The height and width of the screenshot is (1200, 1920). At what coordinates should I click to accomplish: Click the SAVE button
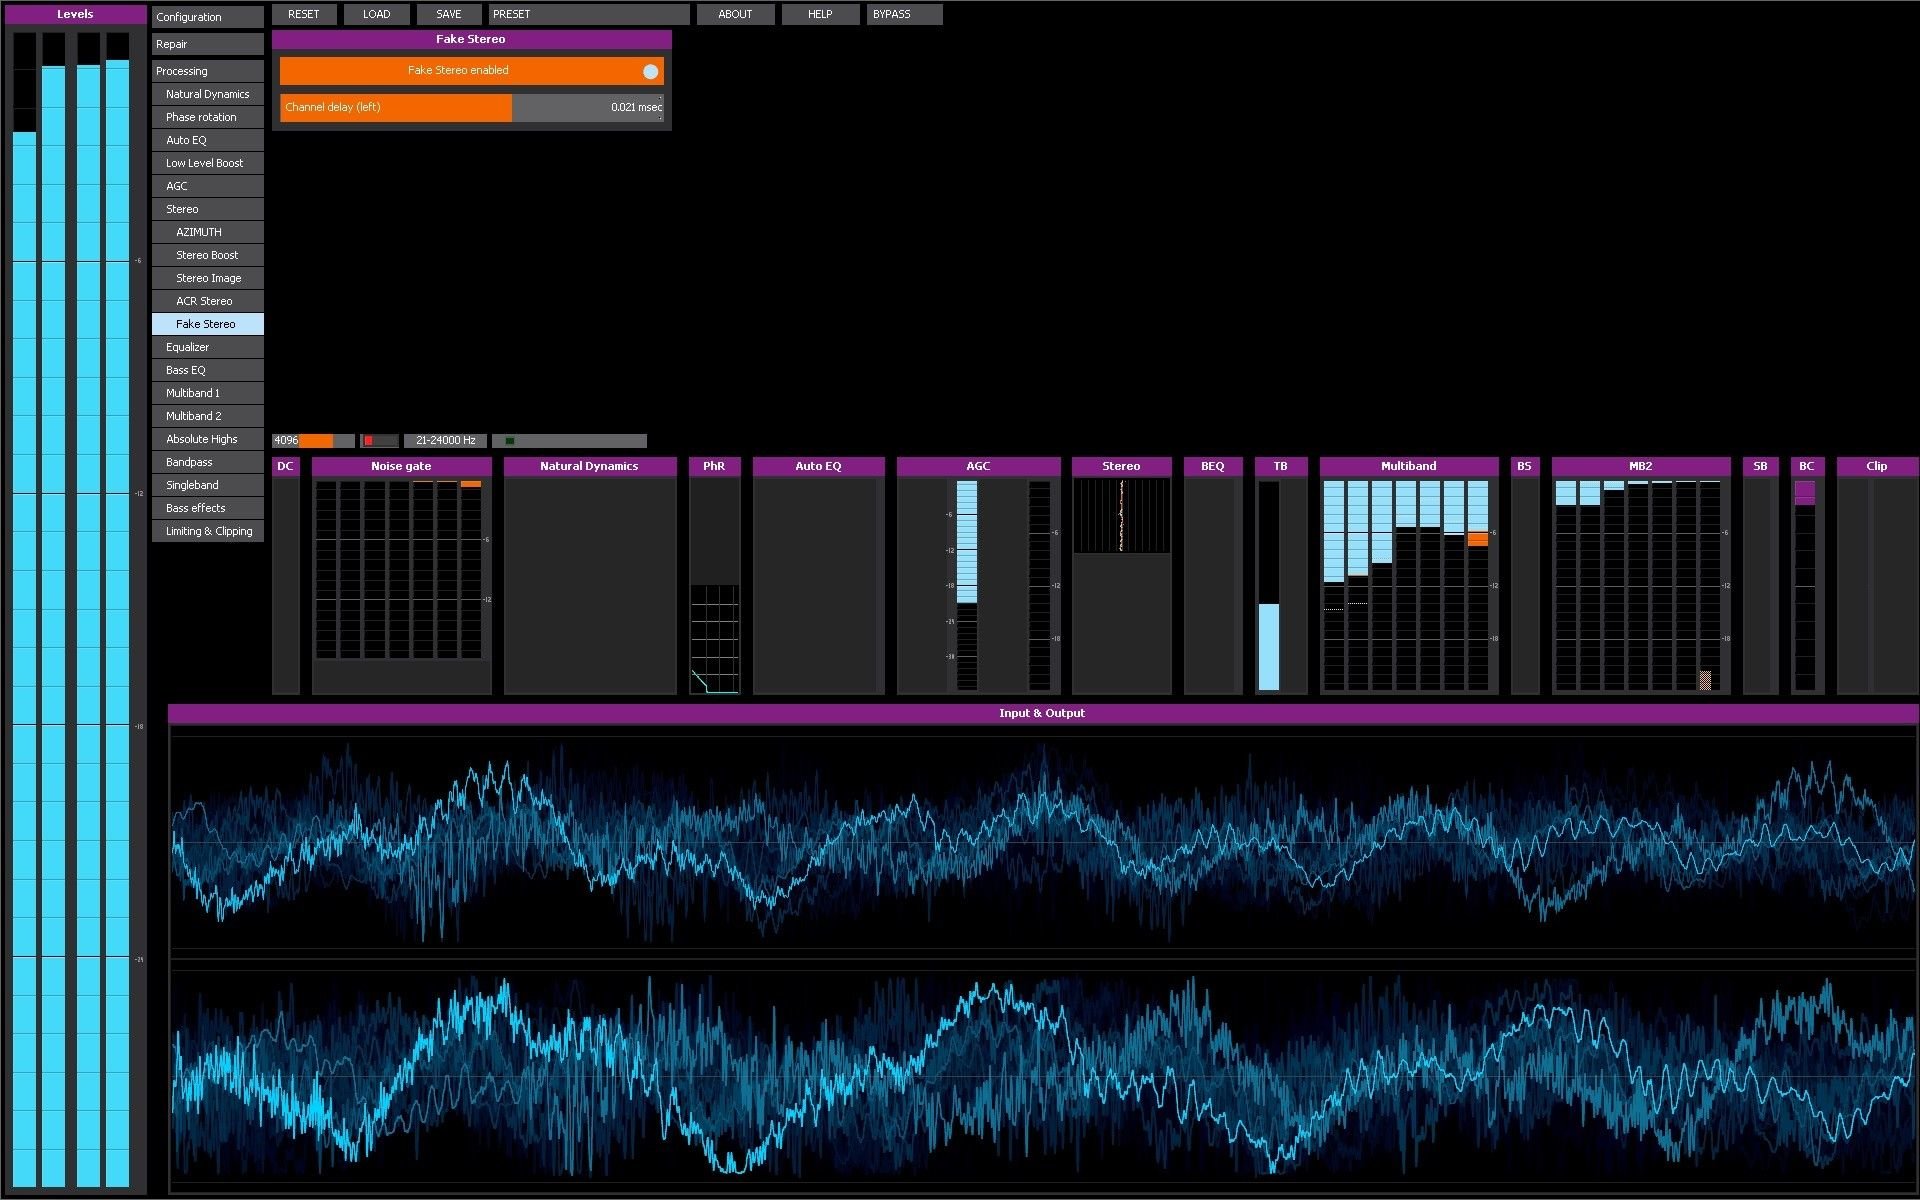(x=449, y=15)
